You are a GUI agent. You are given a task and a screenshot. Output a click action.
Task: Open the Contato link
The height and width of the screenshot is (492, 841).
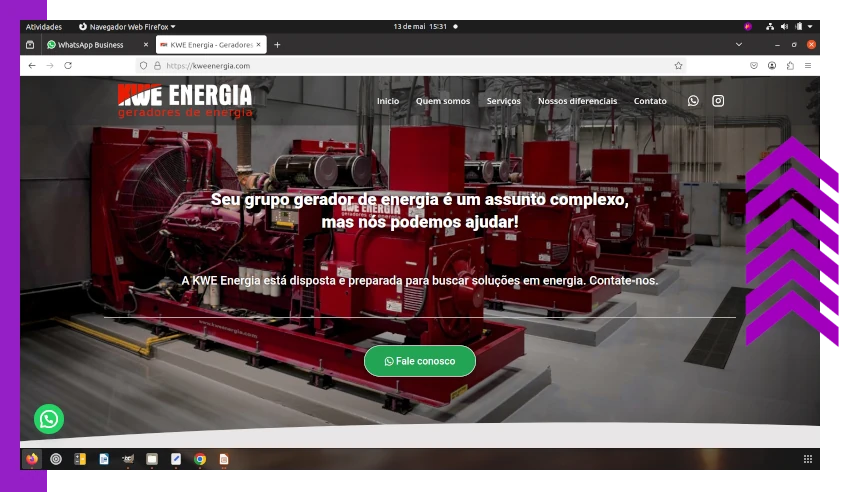(x=650, y=101)
